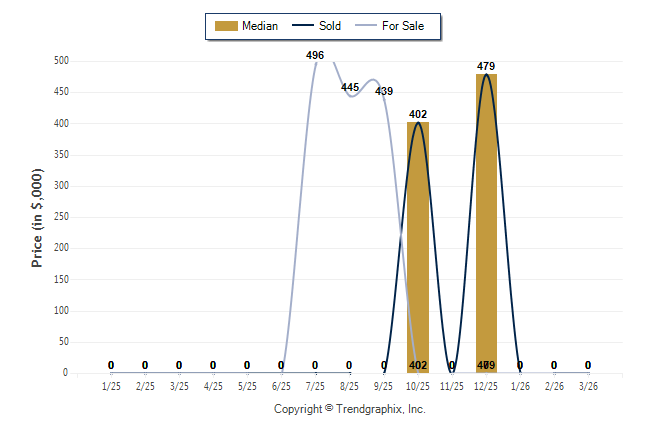This screenshot has height=434, width=646.
Task: Click the 402 label above the bar
Action: pyautogui.click(x=418, y=114)
